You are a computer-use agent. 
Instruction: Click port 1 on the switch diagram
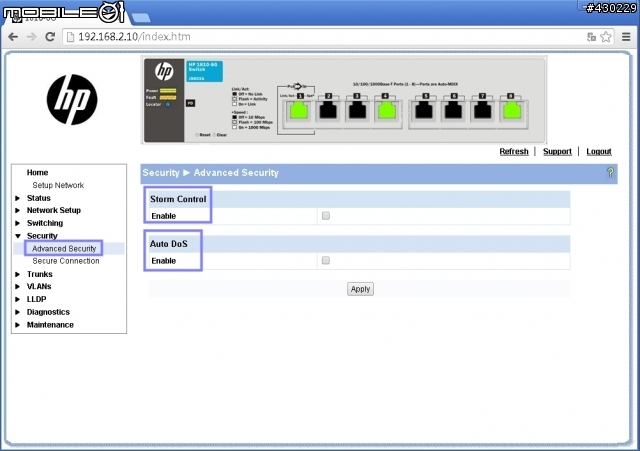pos(299,111)
